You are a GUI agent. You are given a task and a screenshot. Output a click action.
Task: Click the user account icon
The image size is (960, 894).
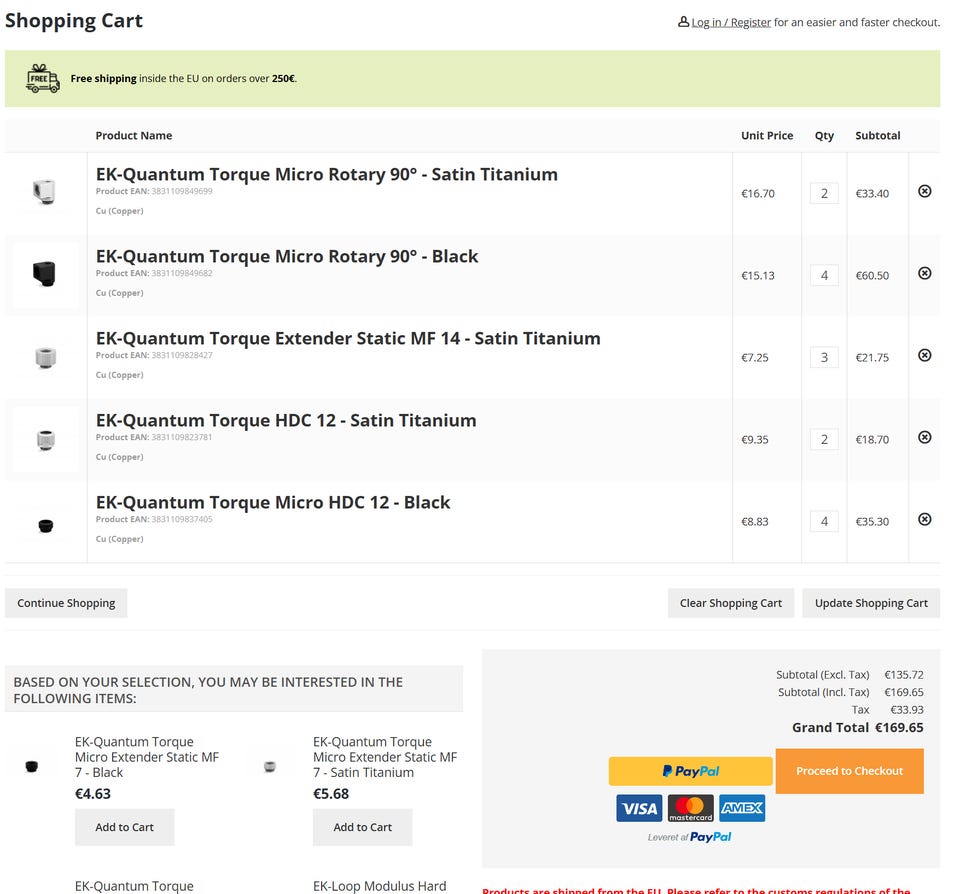point(683,22)
